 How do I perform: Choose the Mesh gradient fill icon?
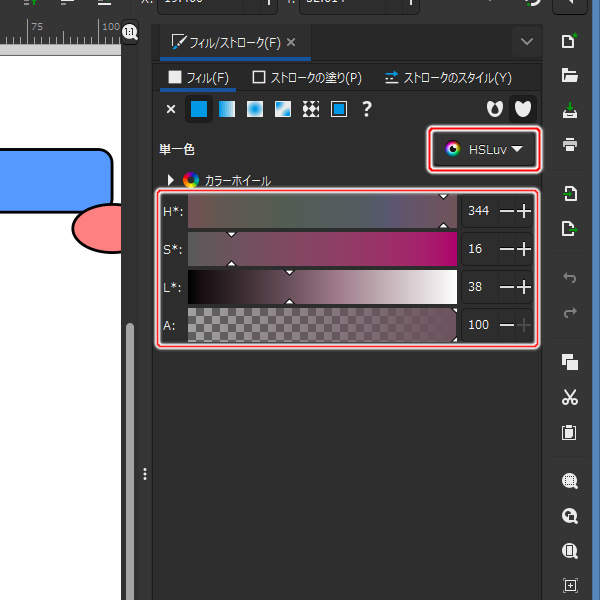coord(283,109)
